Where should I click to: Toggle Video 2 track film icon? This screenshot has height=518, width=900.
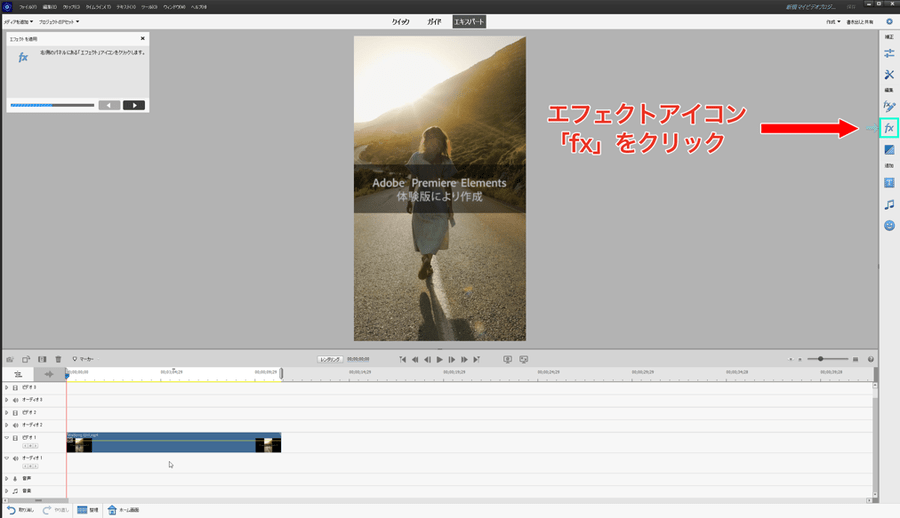point(15,412)
